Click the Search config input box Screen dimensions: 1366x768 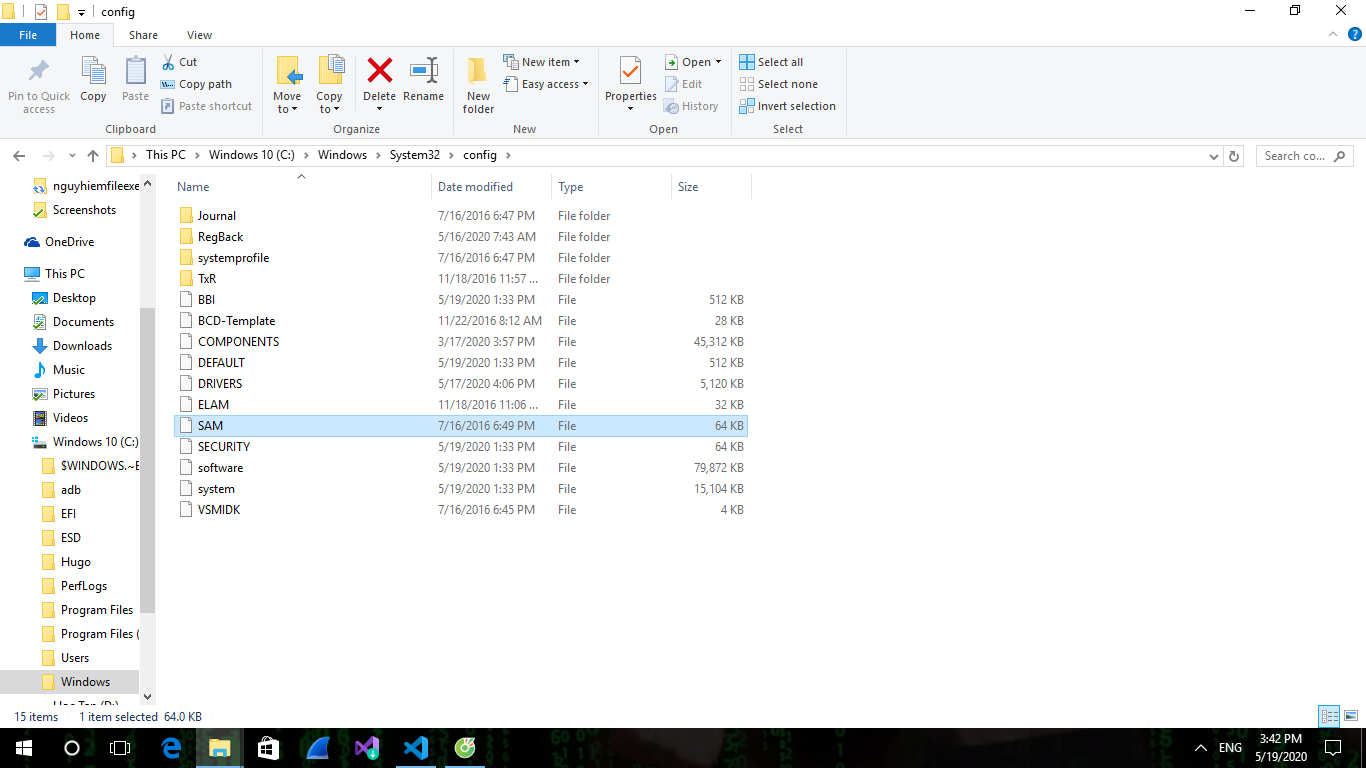pos(1296,156)
